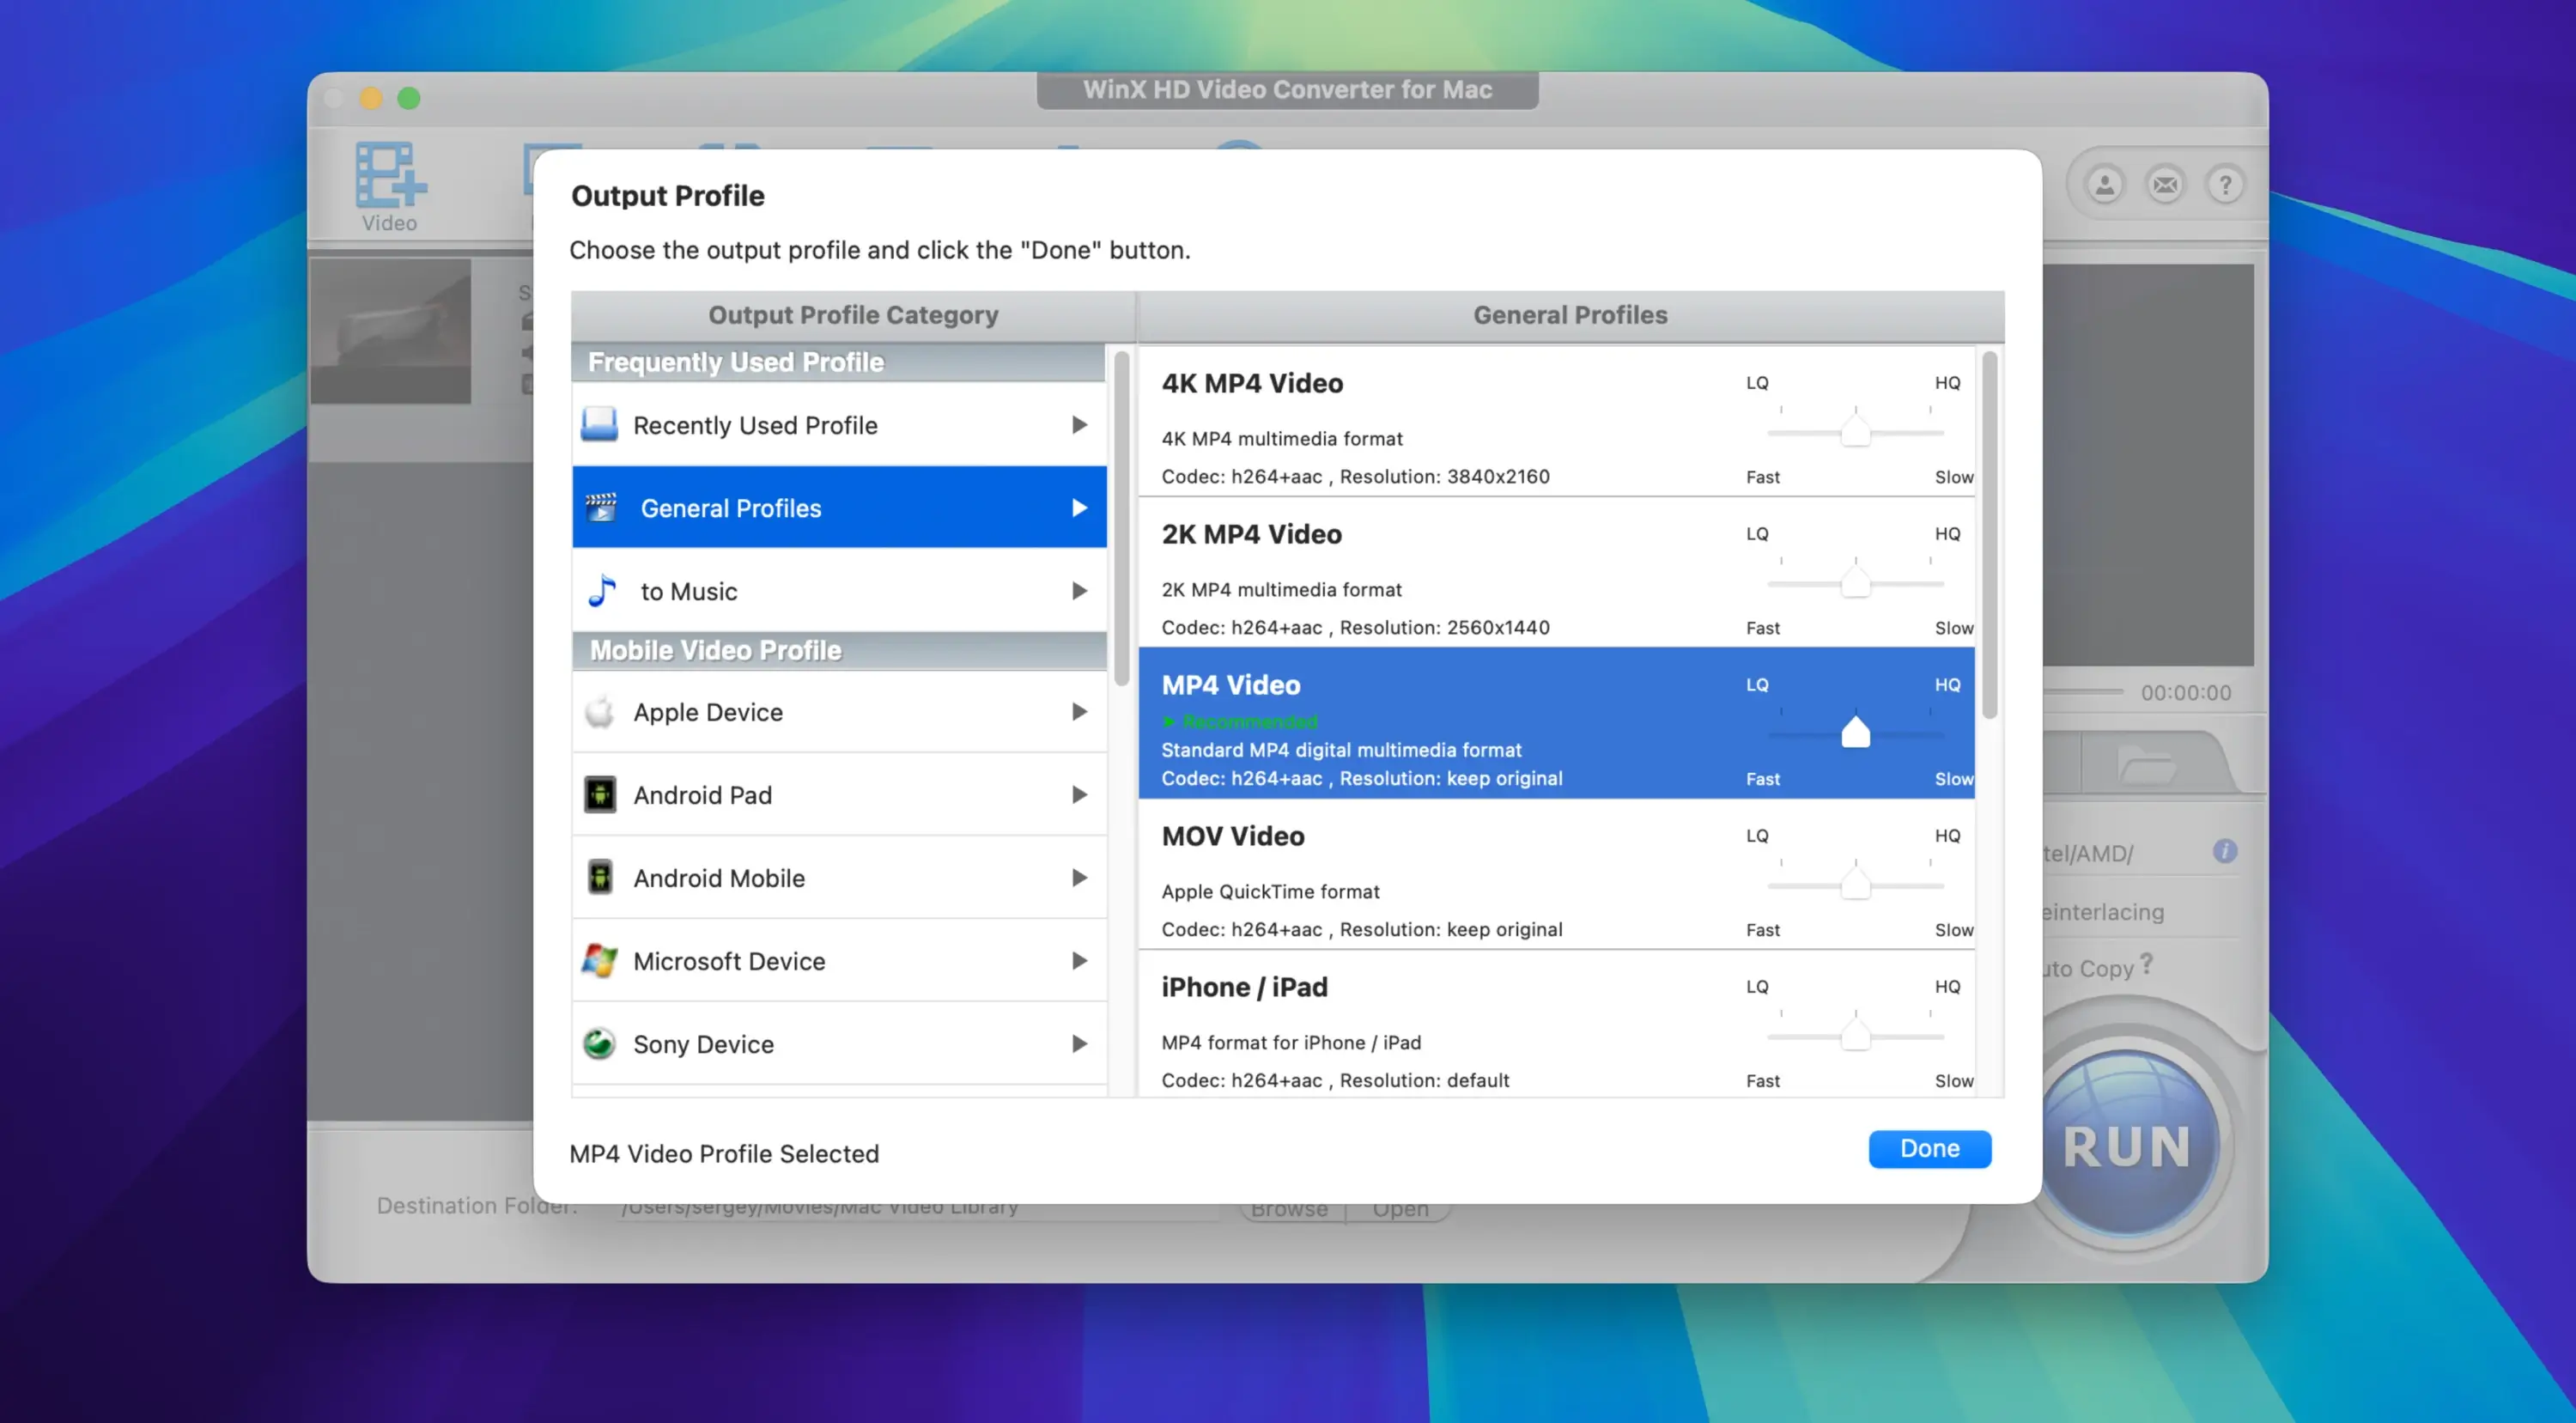Click the email envelope icon

2165,185
